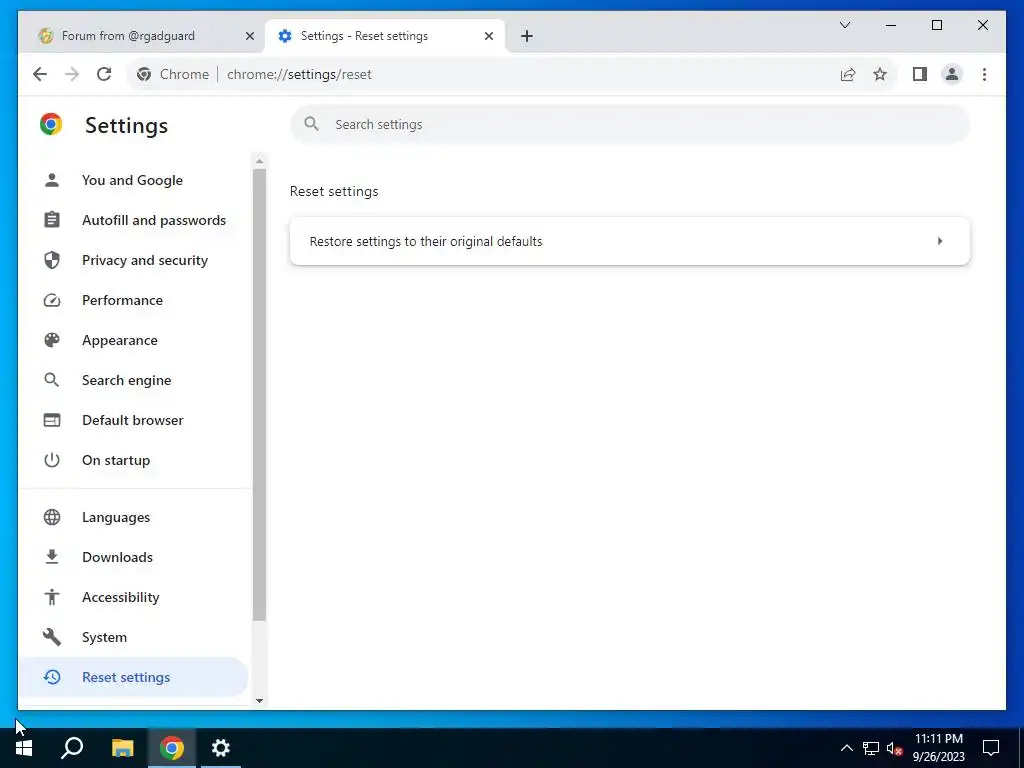Screen dimensions: 1024x768
Task: Click the shield icon for Privacy
Action: (x=52, y=260)
